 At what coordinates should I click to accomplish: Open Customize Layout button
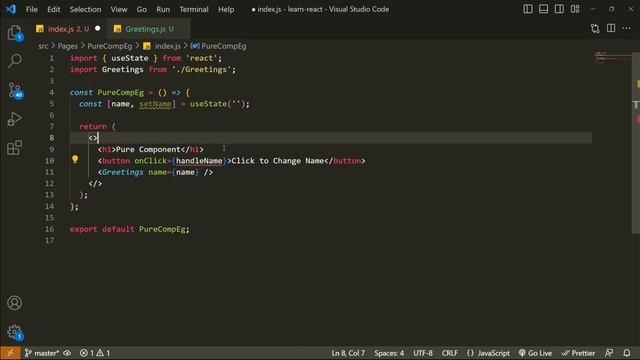point(575,9)
